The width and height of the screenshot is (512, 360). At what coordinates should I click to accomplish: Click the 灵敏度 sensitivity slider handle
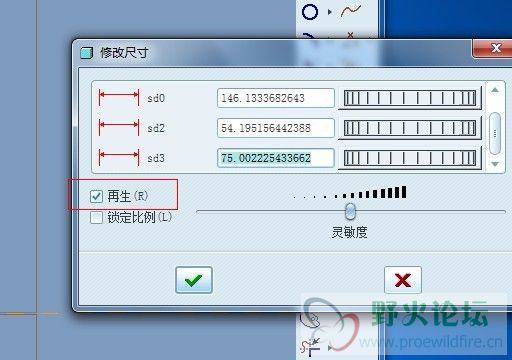point(350,211)
